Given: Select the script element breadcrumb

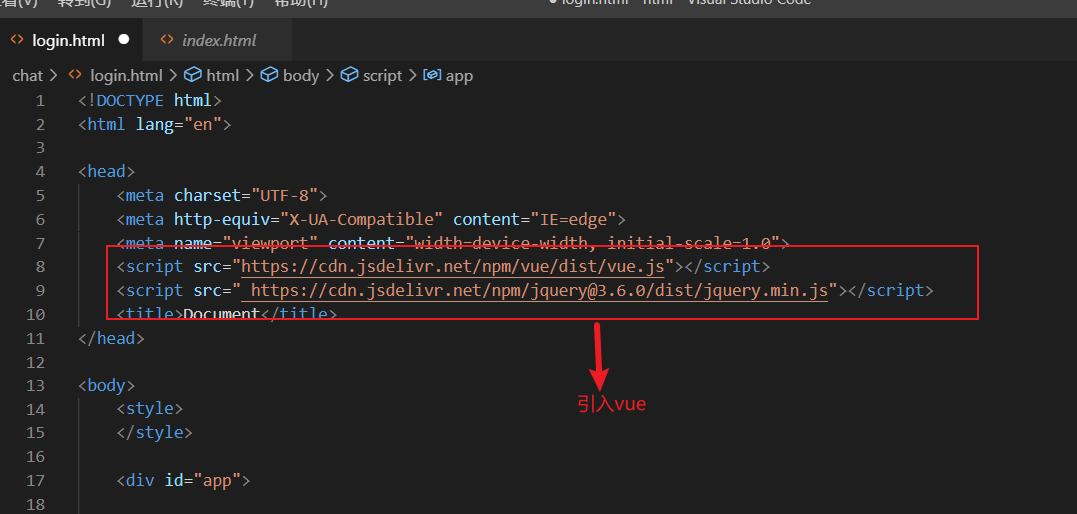Looking at the screenshot, I should point(382,76).
